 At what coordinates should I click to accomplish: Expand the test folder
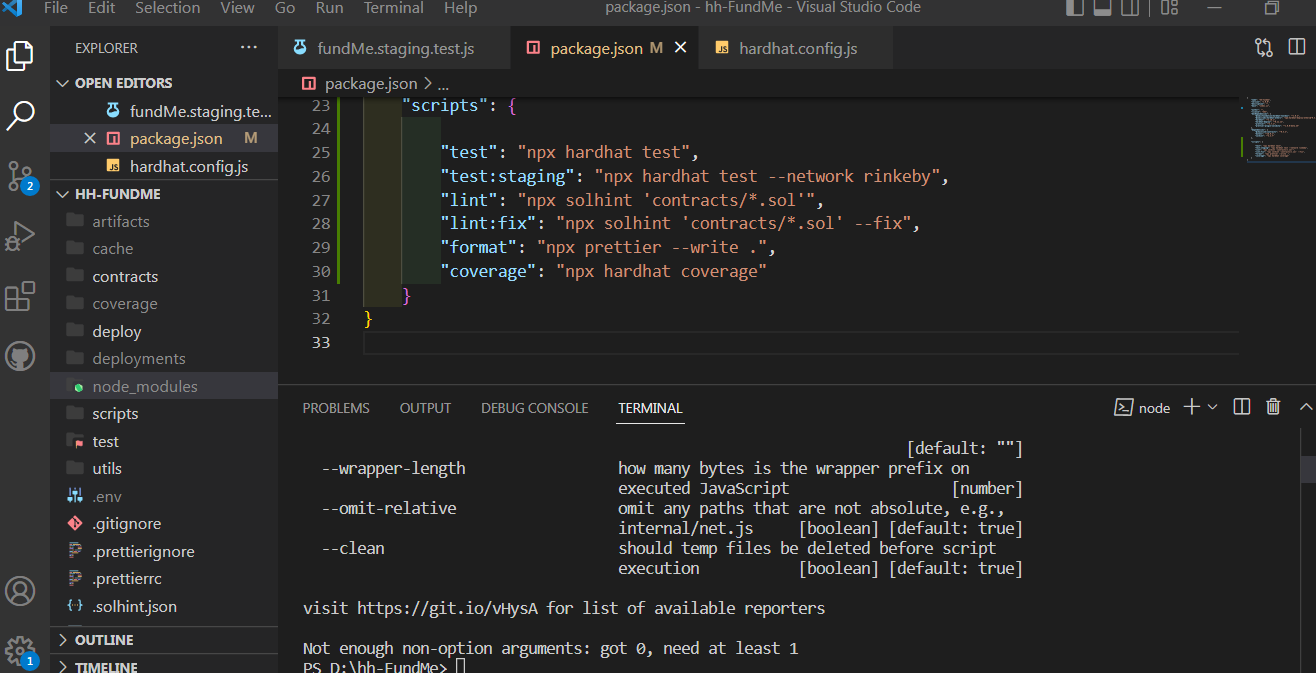(x=164, y=441)
